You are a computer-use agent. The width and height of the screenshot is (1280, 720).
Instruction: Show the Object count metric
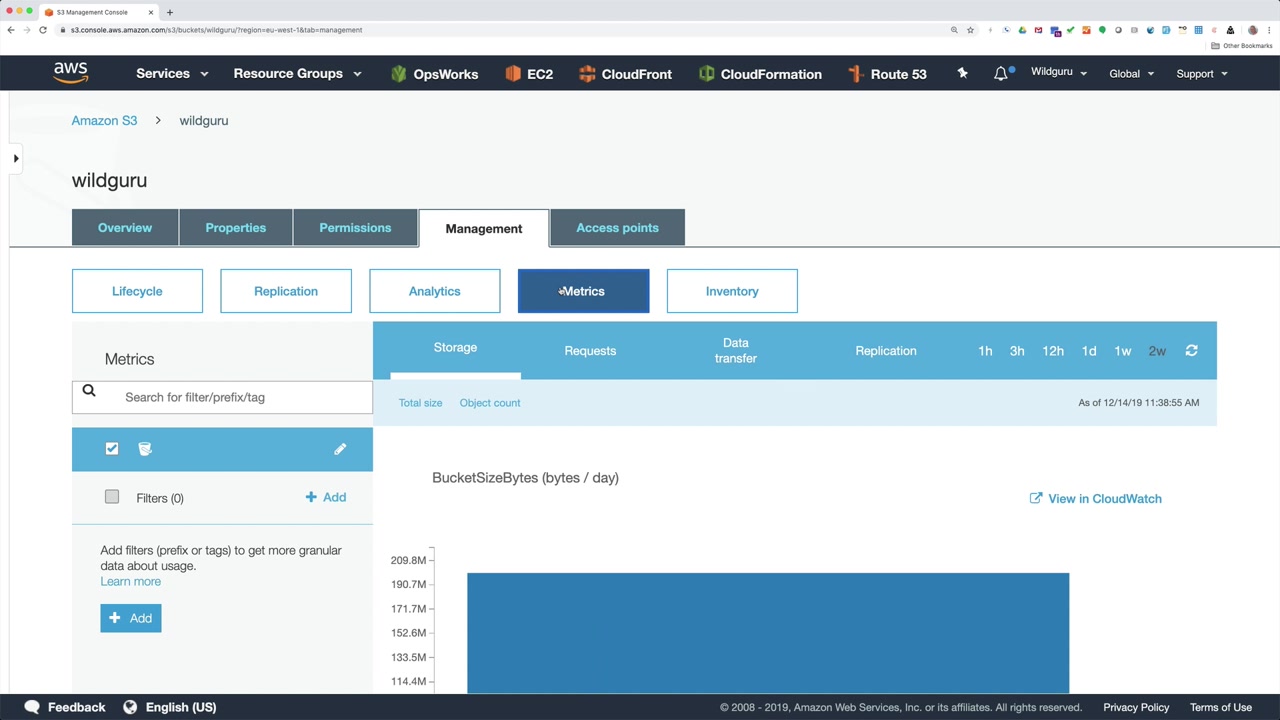(x=490, y=403)
